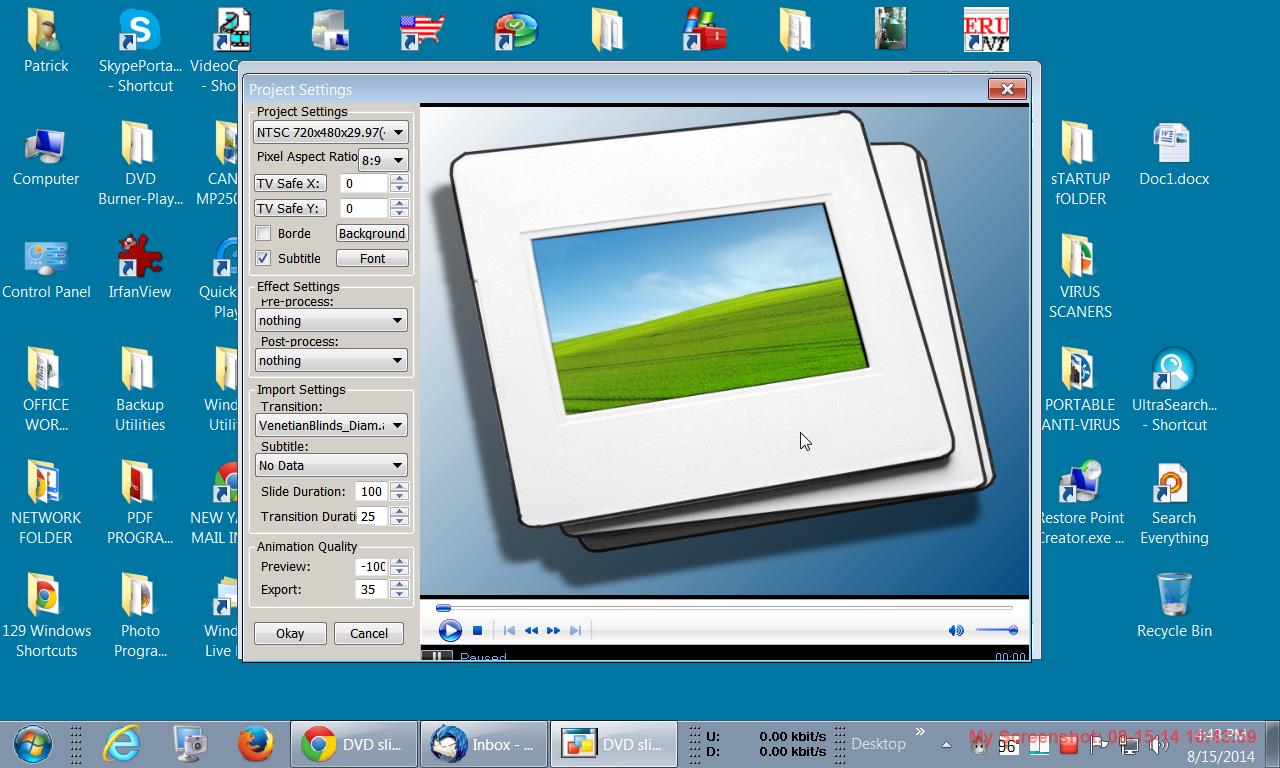Open the PORTABLE ANTI-VIRUS folder
Screen dimensions: 1280x768
tap(1080, 390)
